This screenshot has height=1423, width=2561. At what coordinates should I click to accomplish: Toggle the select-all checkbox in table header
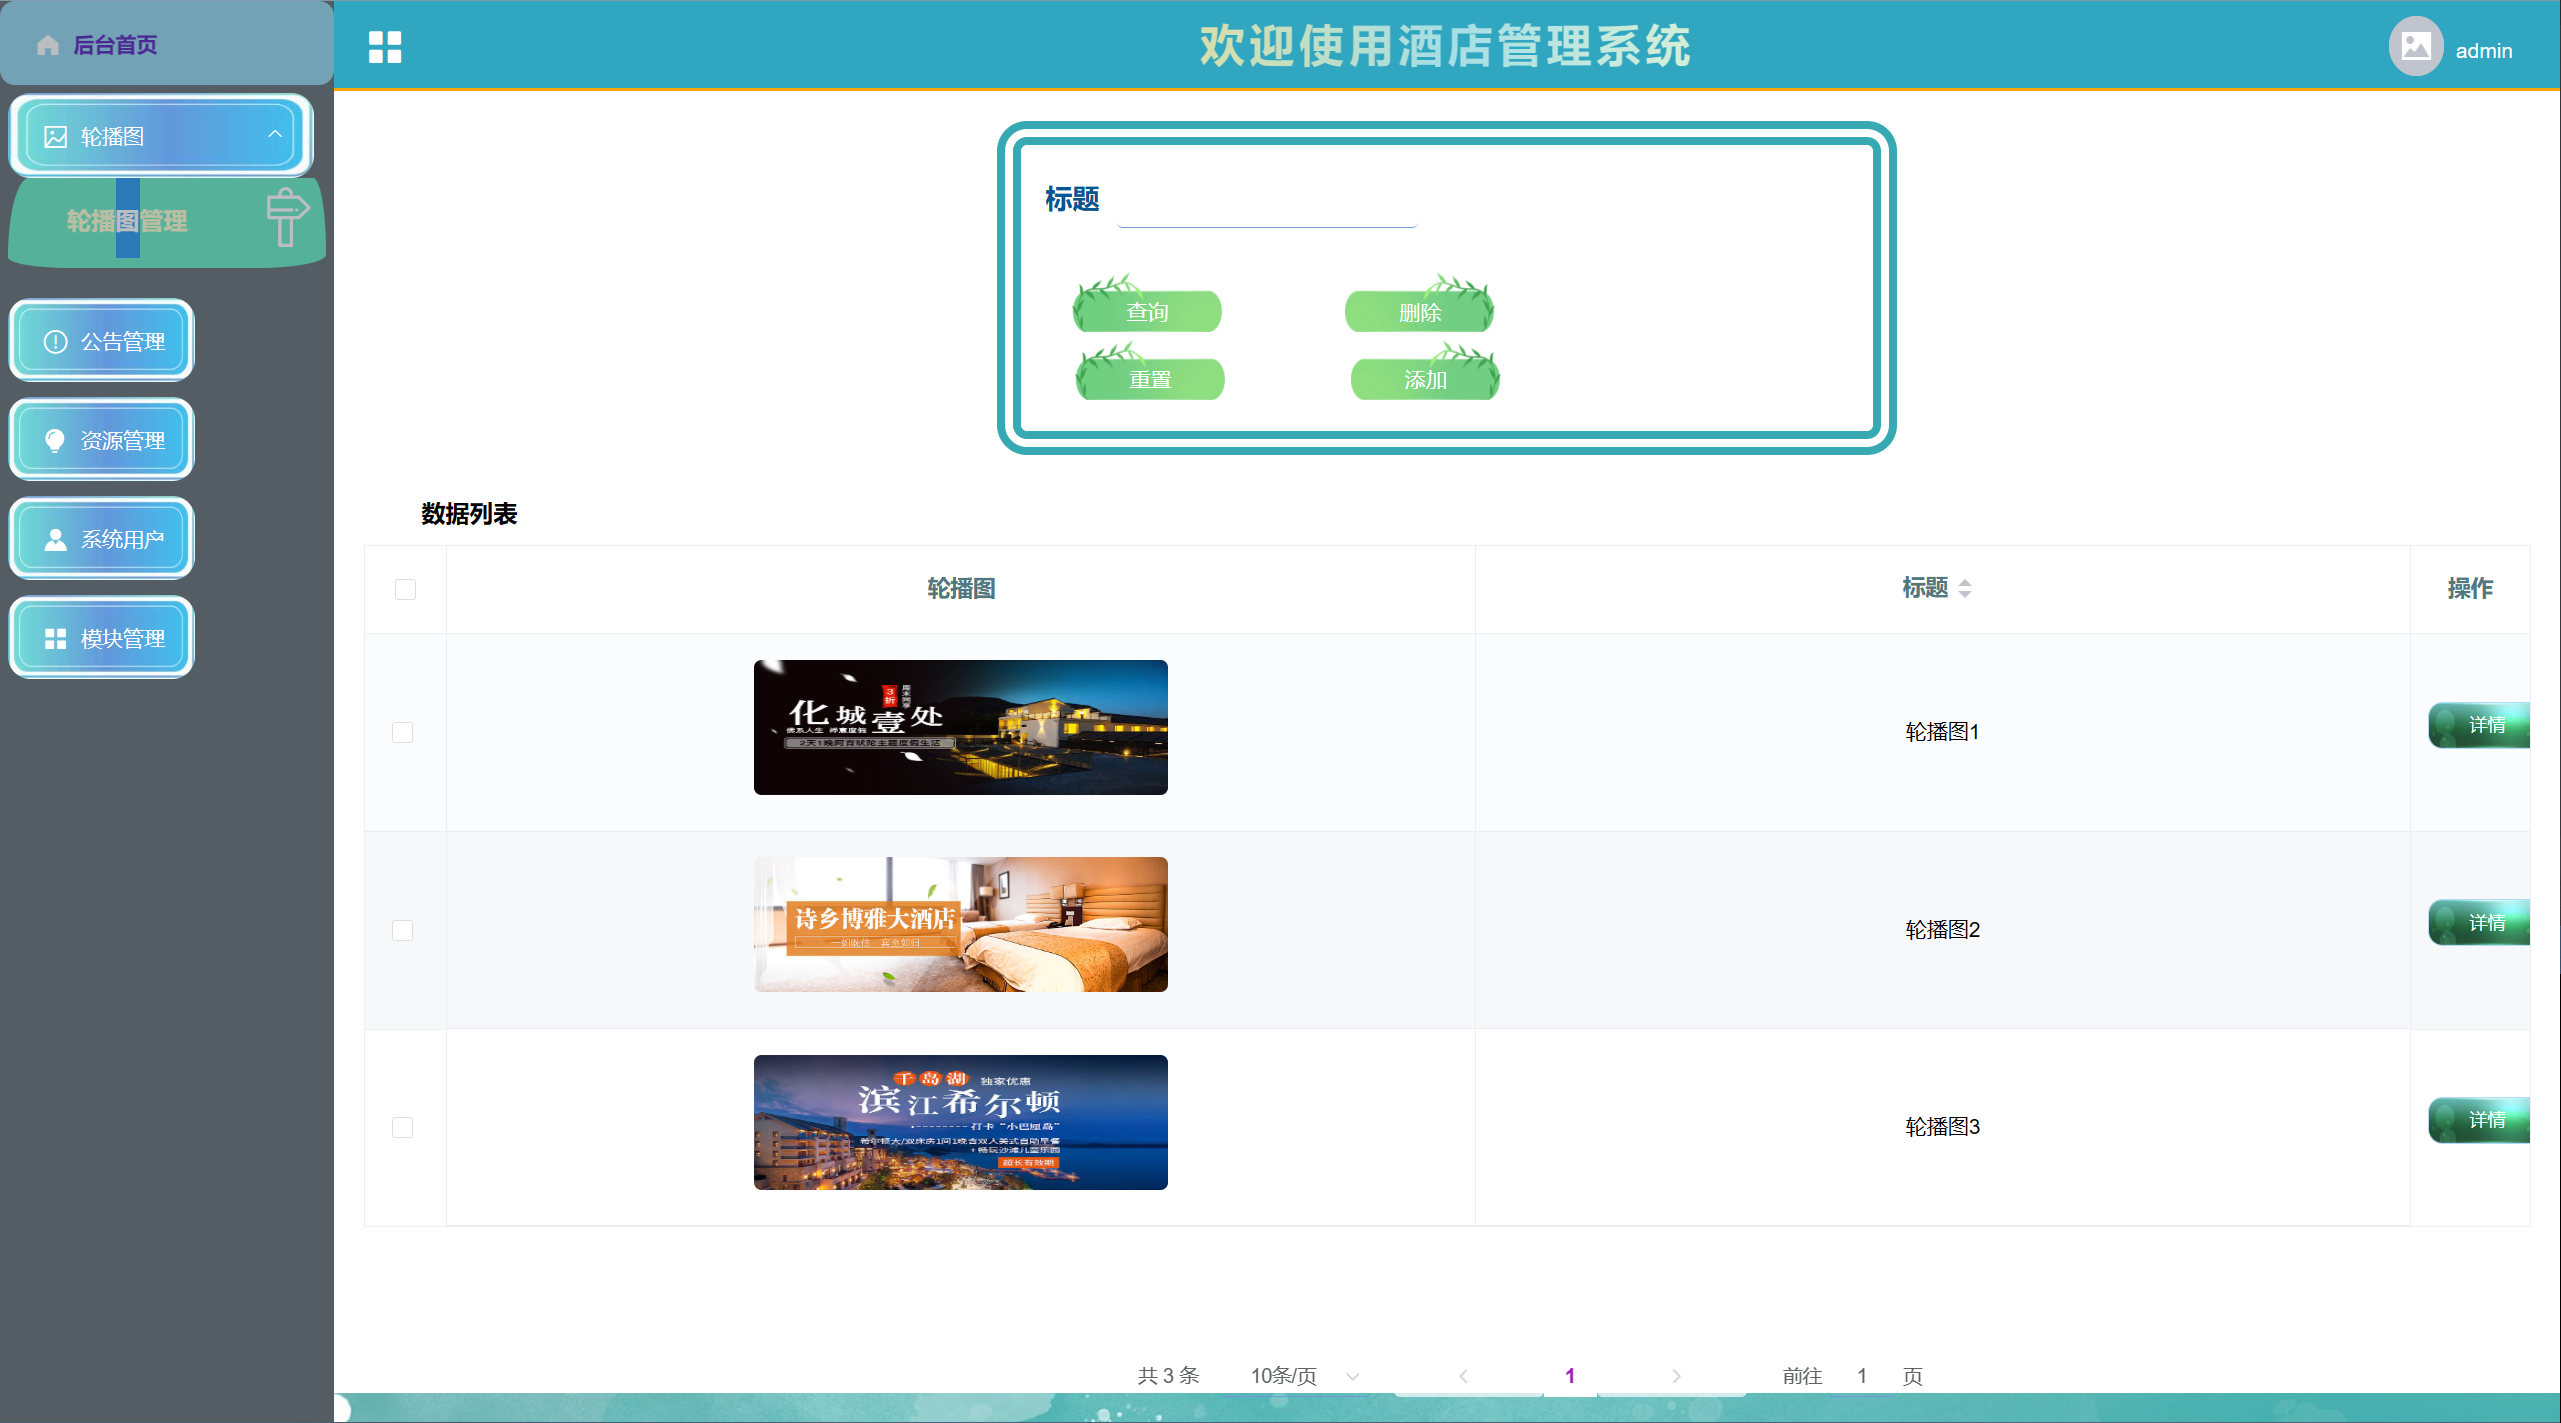(405, 589)
